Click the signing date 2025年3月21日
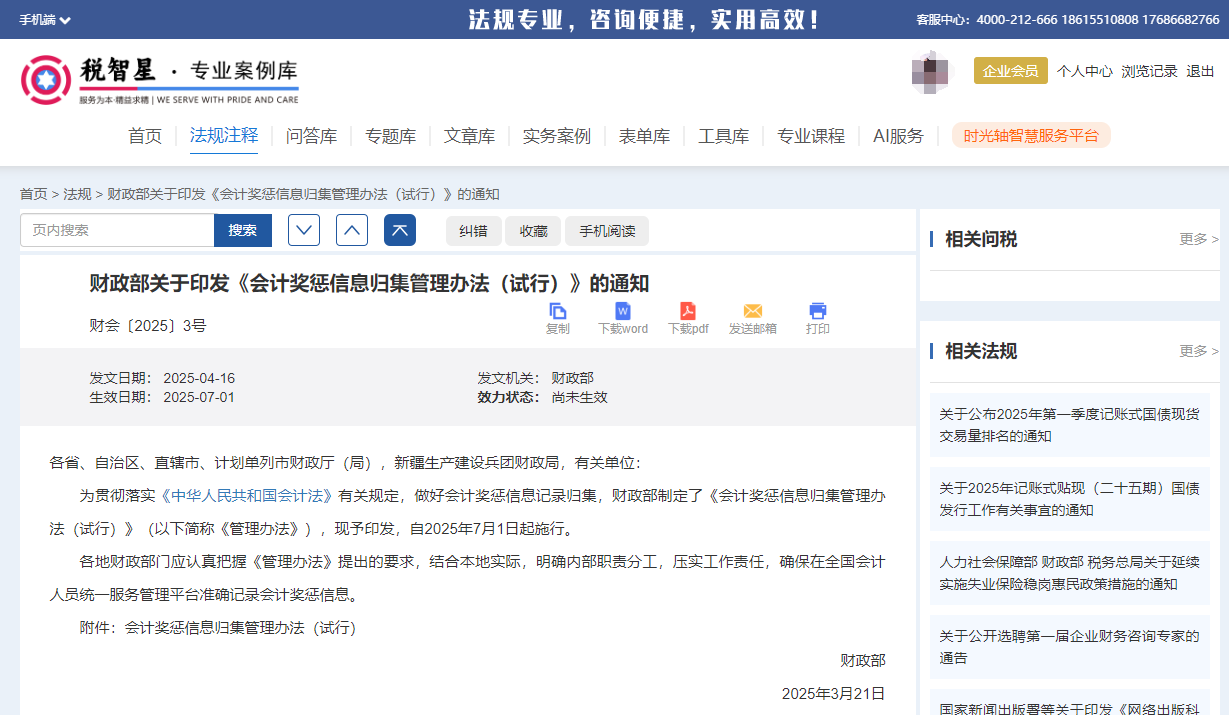The width and height of the screenshot is (1229, 715). [x=833, y=694]
